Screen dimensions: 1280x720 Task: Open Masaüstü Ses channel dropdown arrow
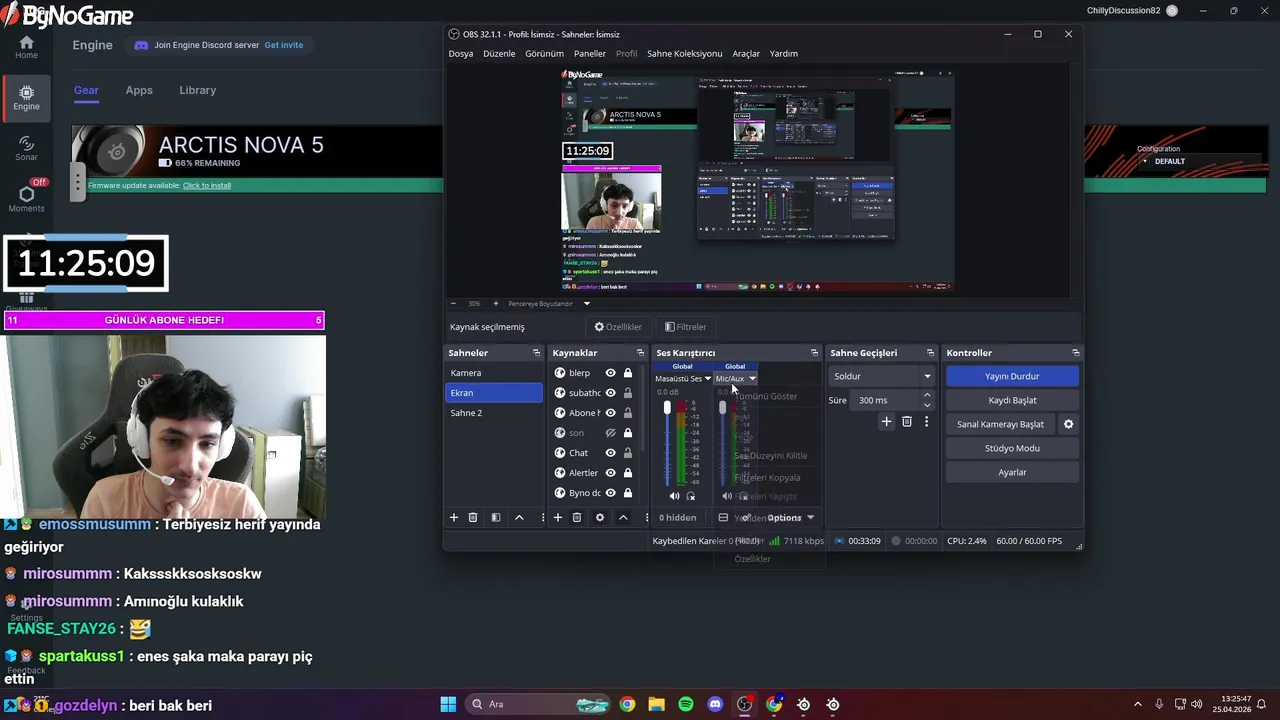[x=707, y=379]
